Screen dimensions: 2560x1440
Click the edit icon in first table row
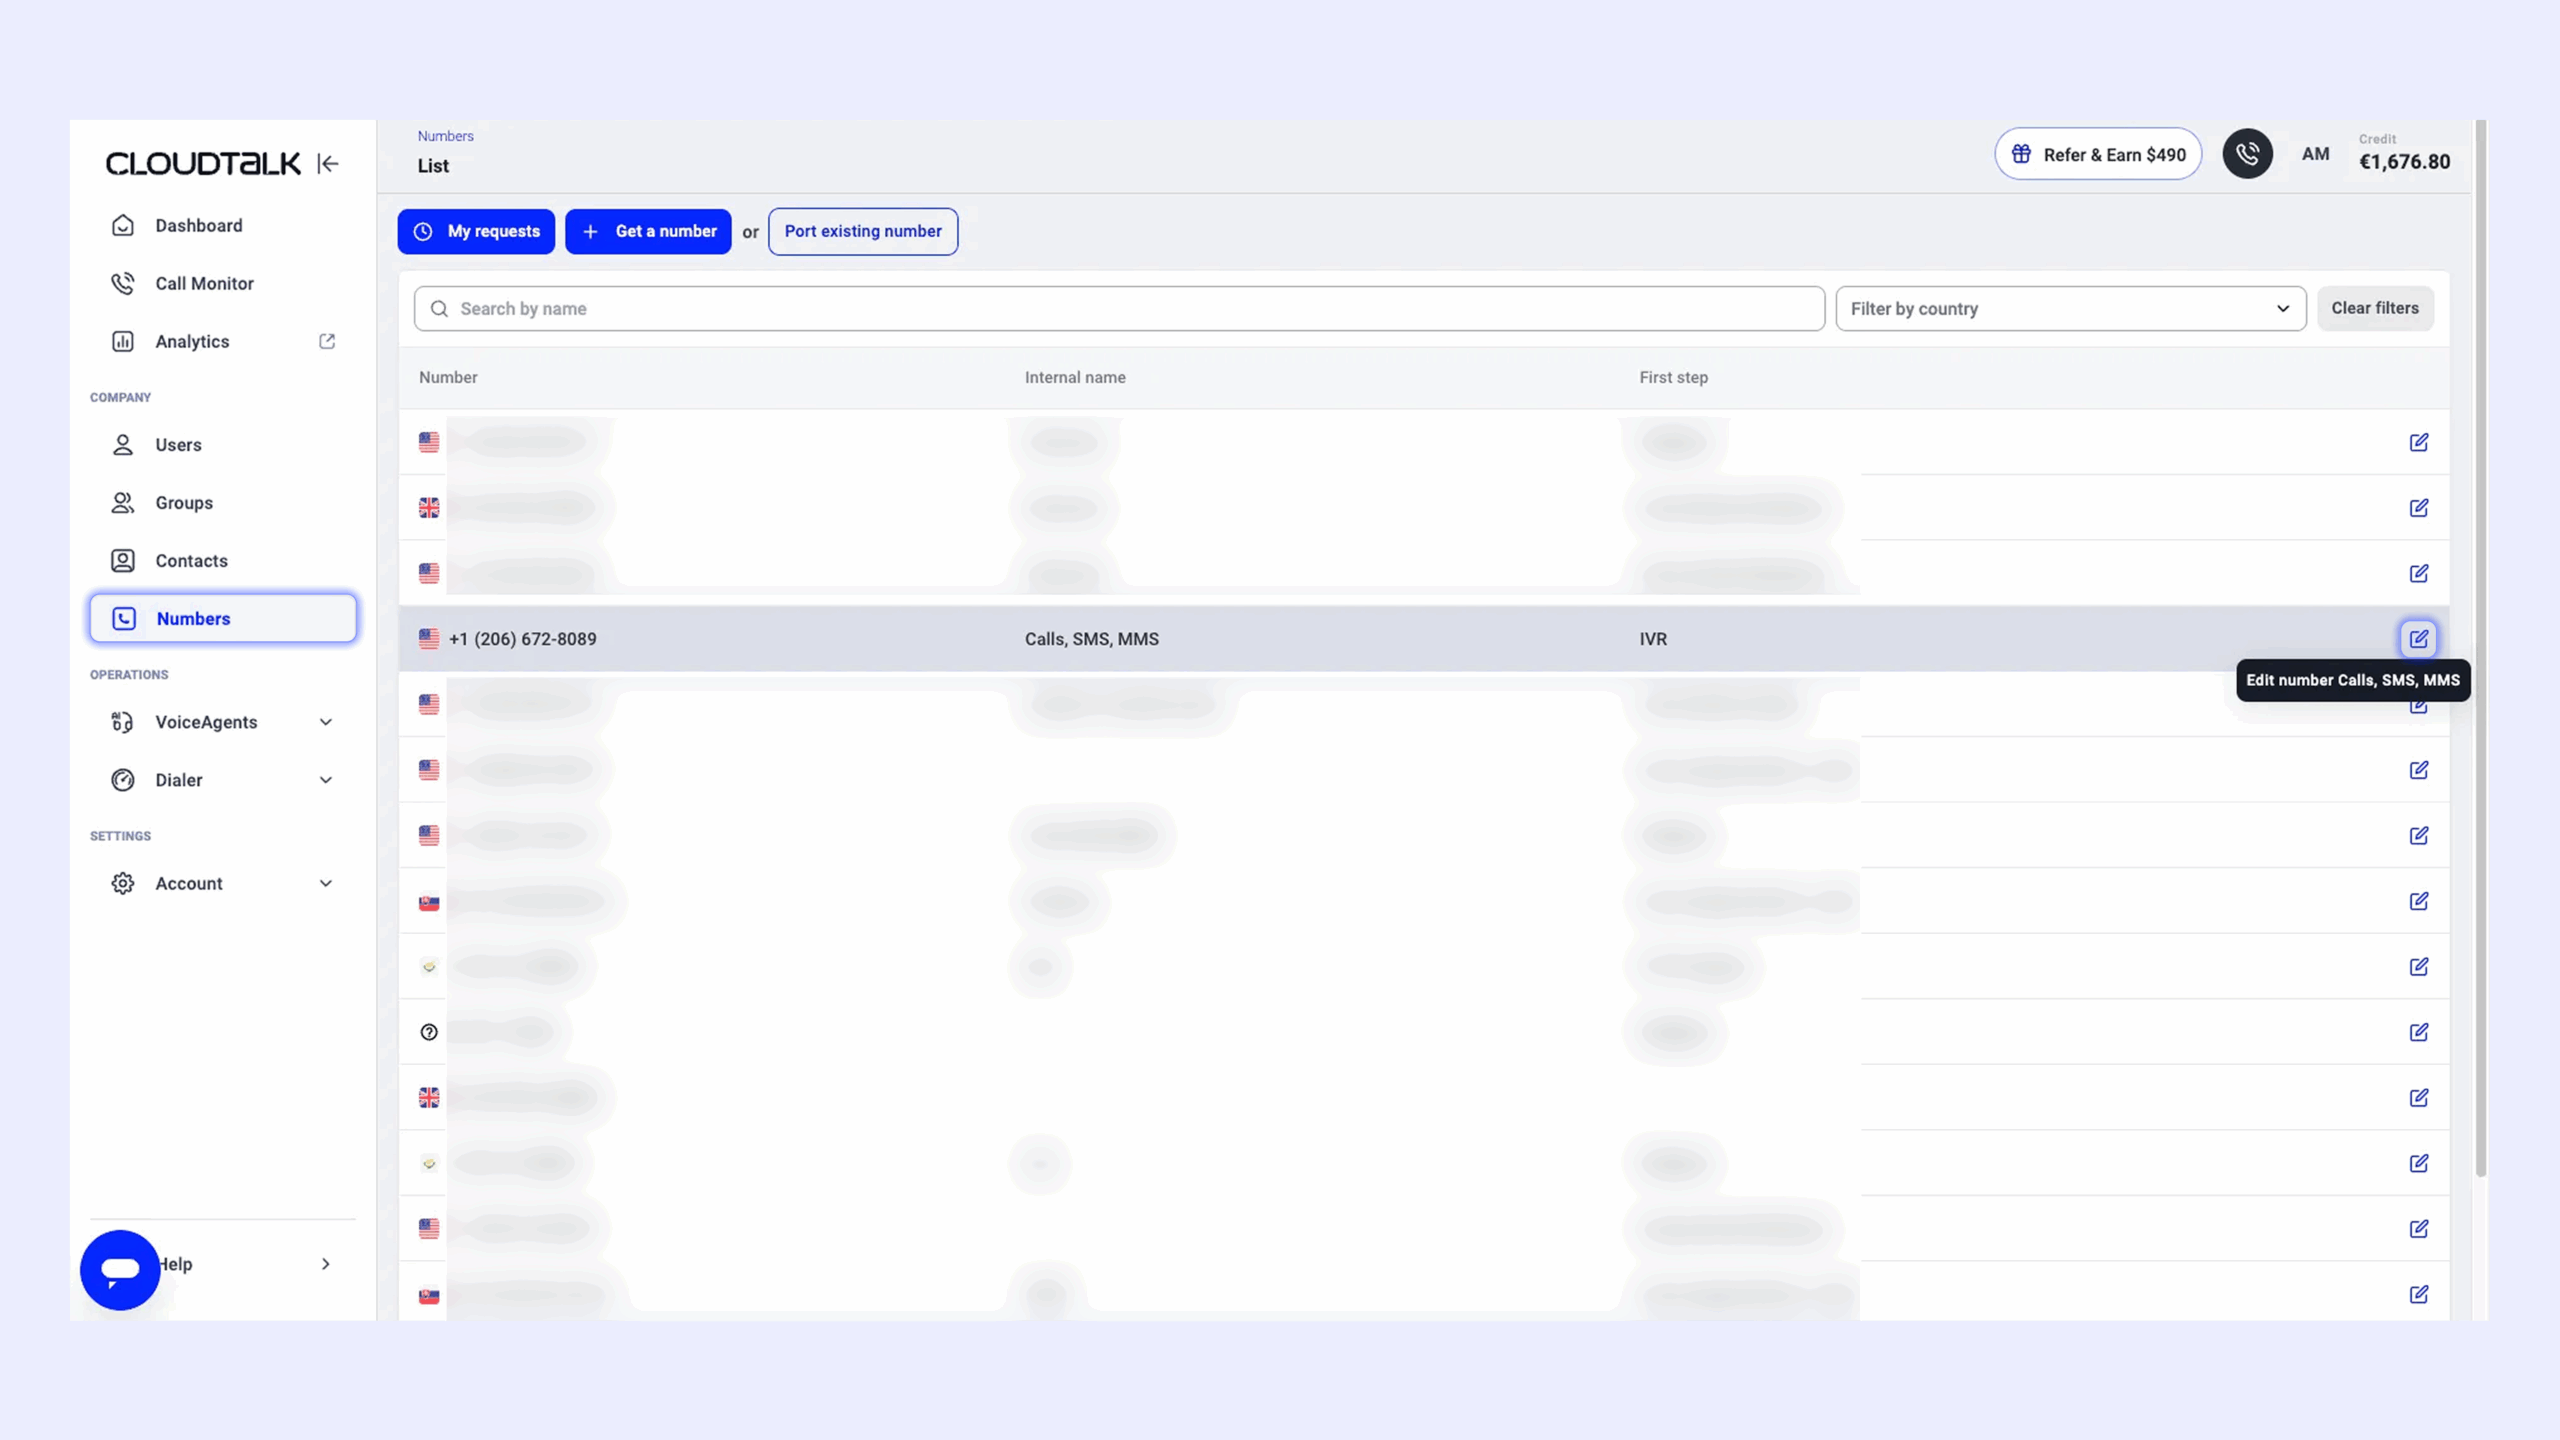coord(2418,442)
